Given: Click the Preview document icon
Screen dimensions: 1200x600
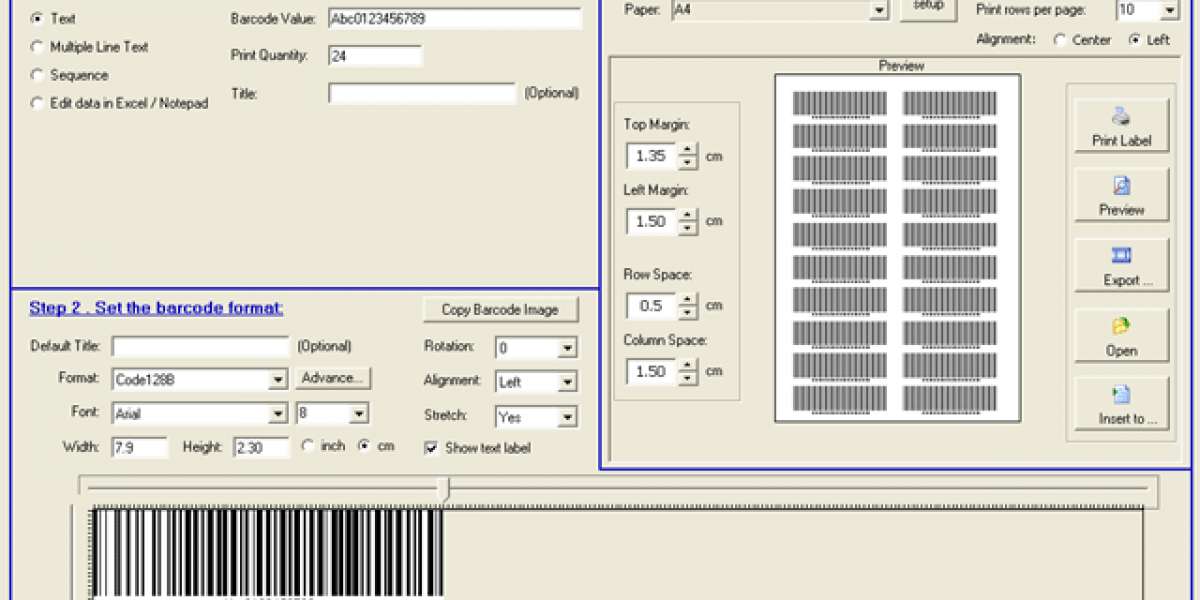Looking at the screenshot, I should (x=1121, y=186).
